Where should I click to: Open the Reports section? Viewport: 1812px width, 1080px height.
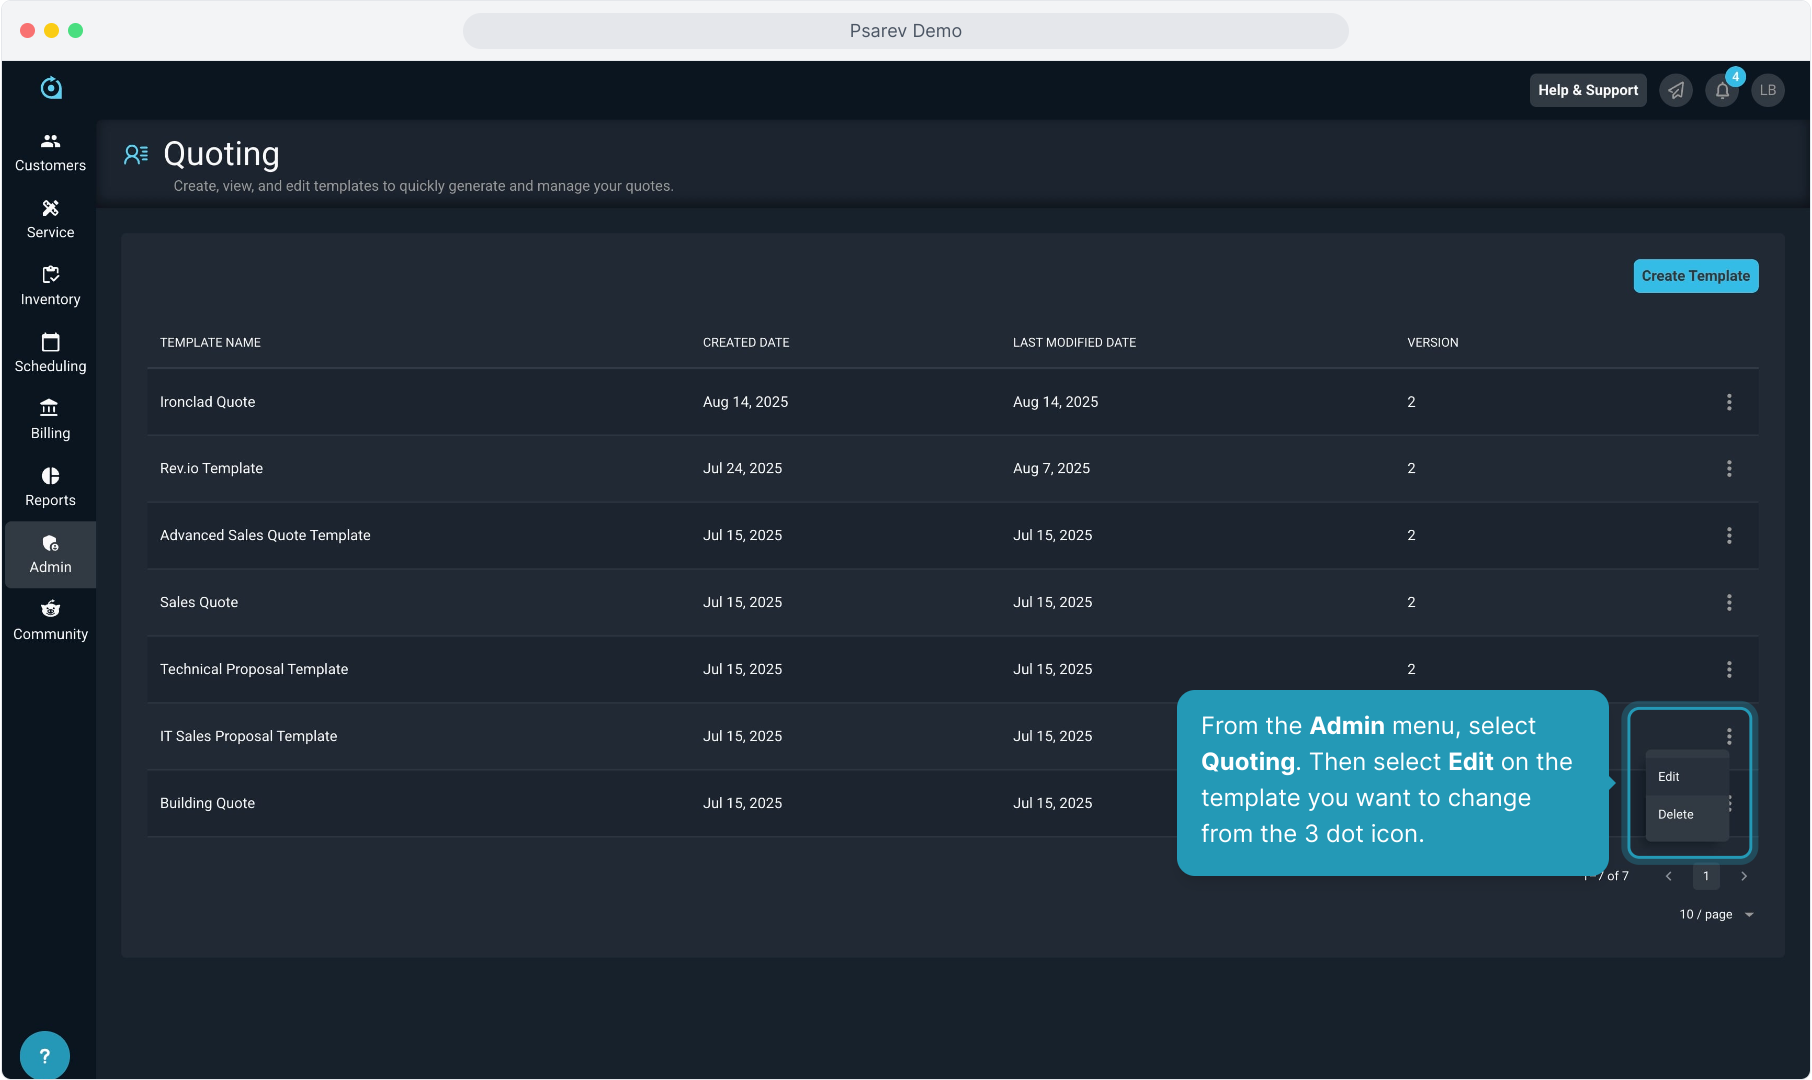[50, 487]
